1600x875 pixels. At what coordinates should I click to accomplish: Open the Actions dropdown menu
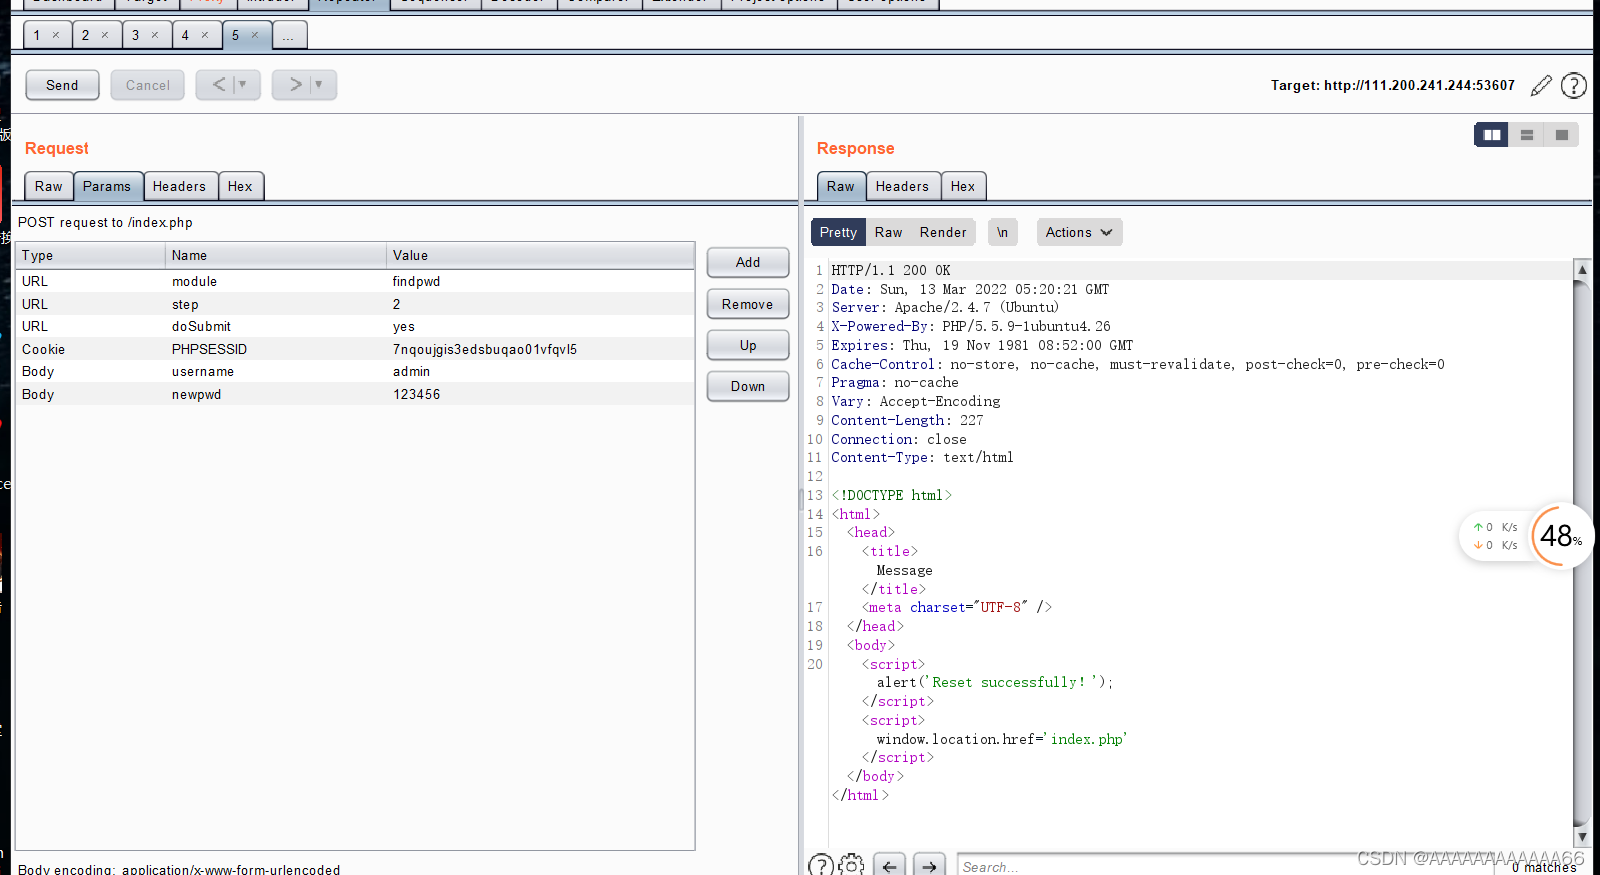[1079, 232]
